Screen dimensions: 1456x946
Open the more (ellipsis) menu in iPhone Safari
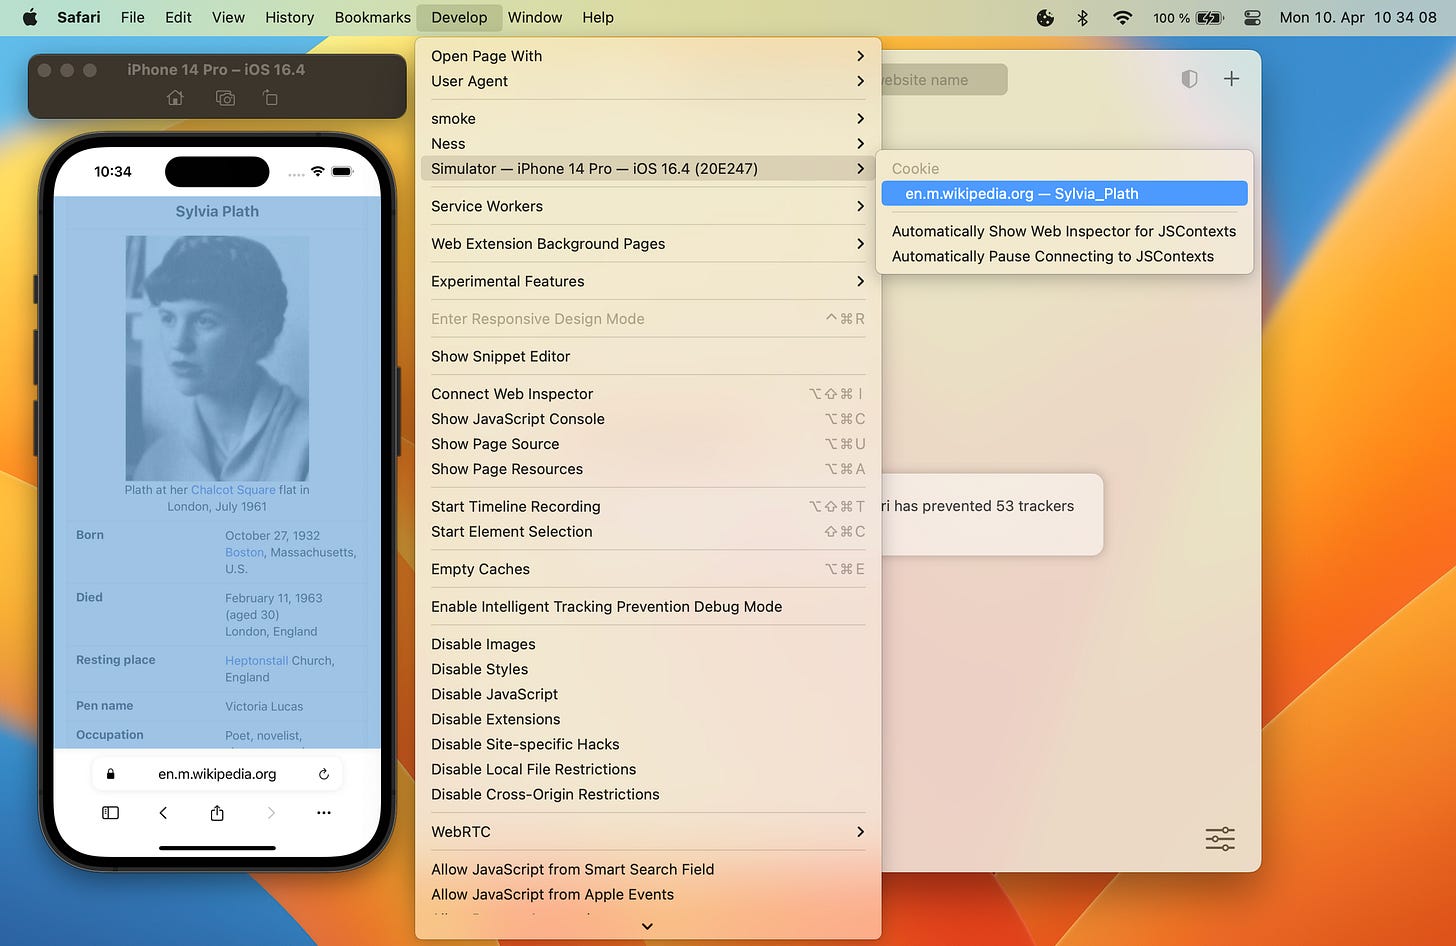point(323,813)
